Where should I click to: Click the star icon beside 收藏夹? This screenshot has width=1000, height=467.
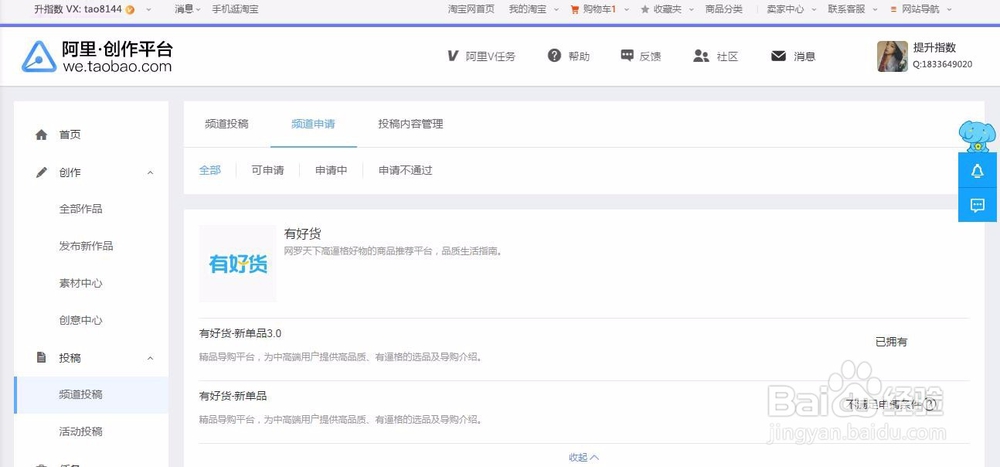[645, 10]
